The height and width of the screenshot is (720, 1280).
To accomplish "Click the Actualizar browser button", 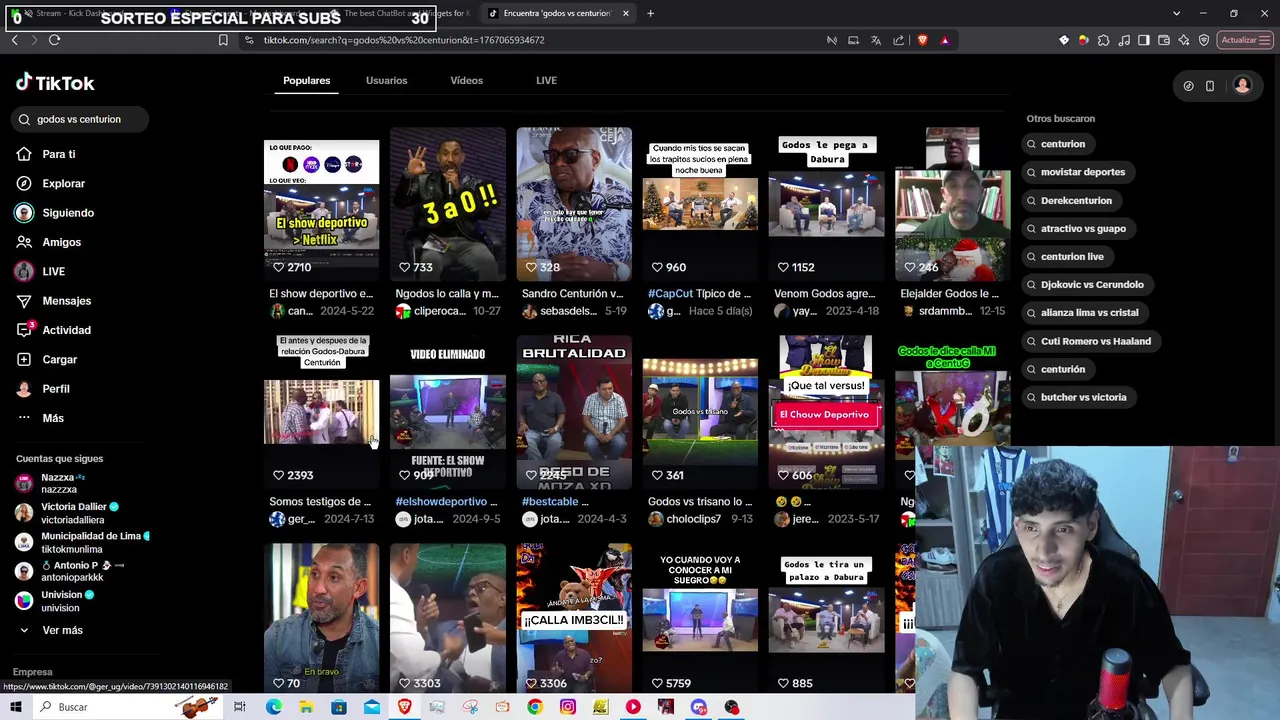I will 1245,40.
